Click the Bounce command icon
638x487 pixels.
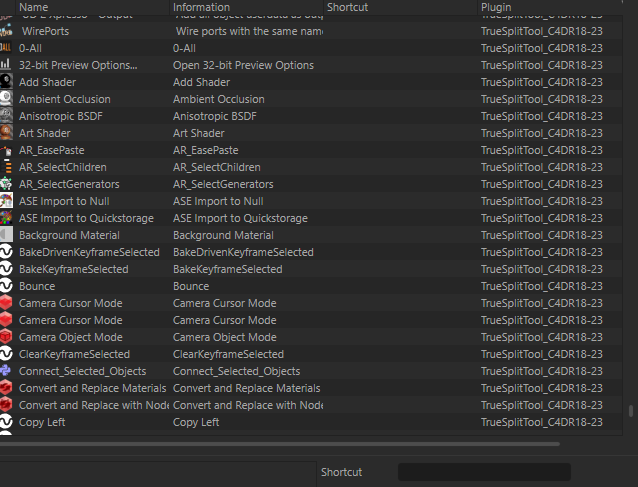pyautogui.click(x=6, y=286)
